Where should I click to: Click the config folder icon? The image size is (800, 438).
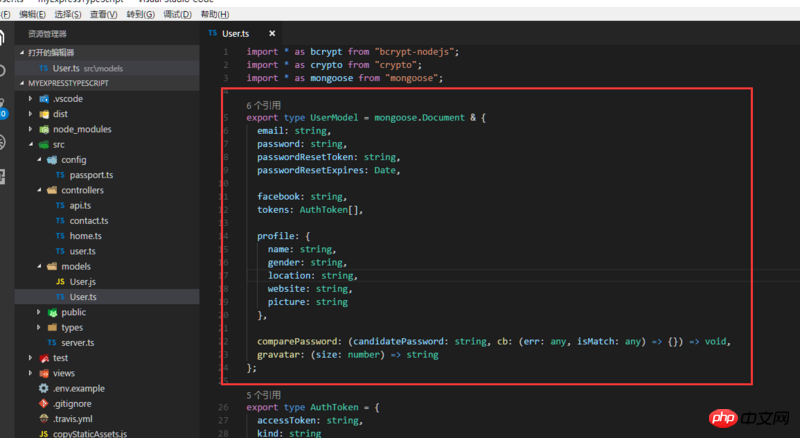point(52,160)
